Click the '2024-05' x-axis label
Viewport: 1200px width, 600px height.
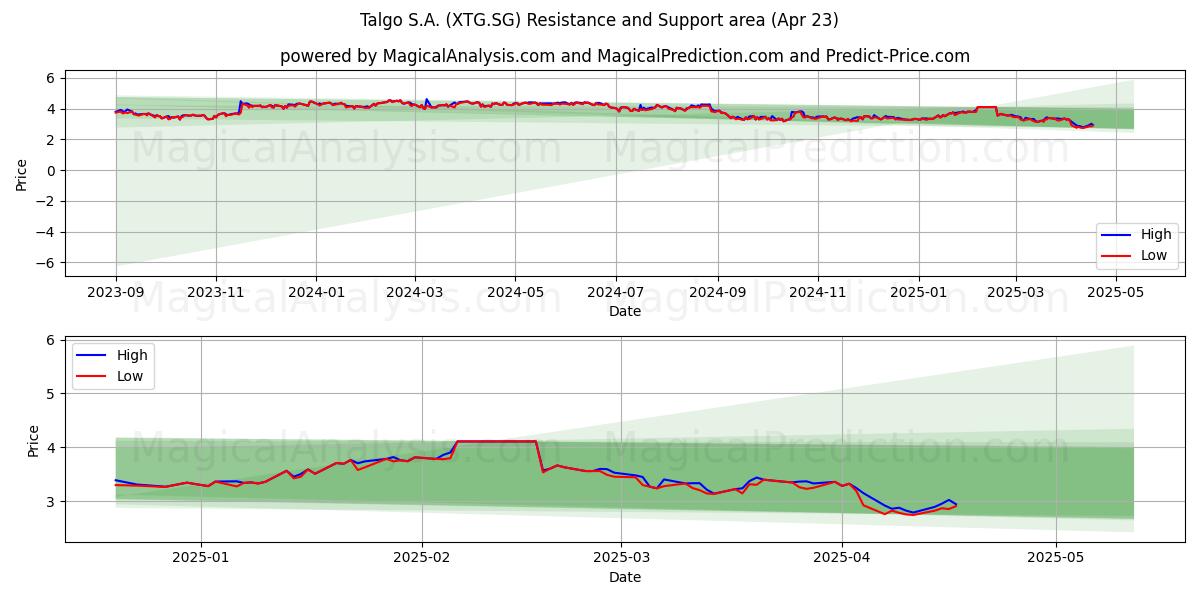click(515, 293)
